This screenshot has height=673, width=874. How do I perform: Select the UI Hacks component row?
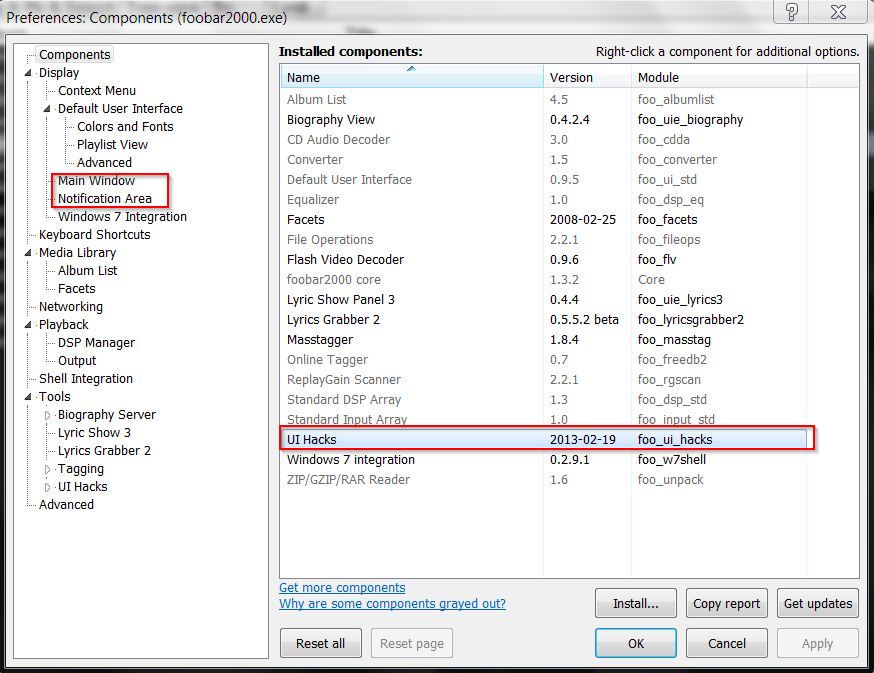point(543,439)
